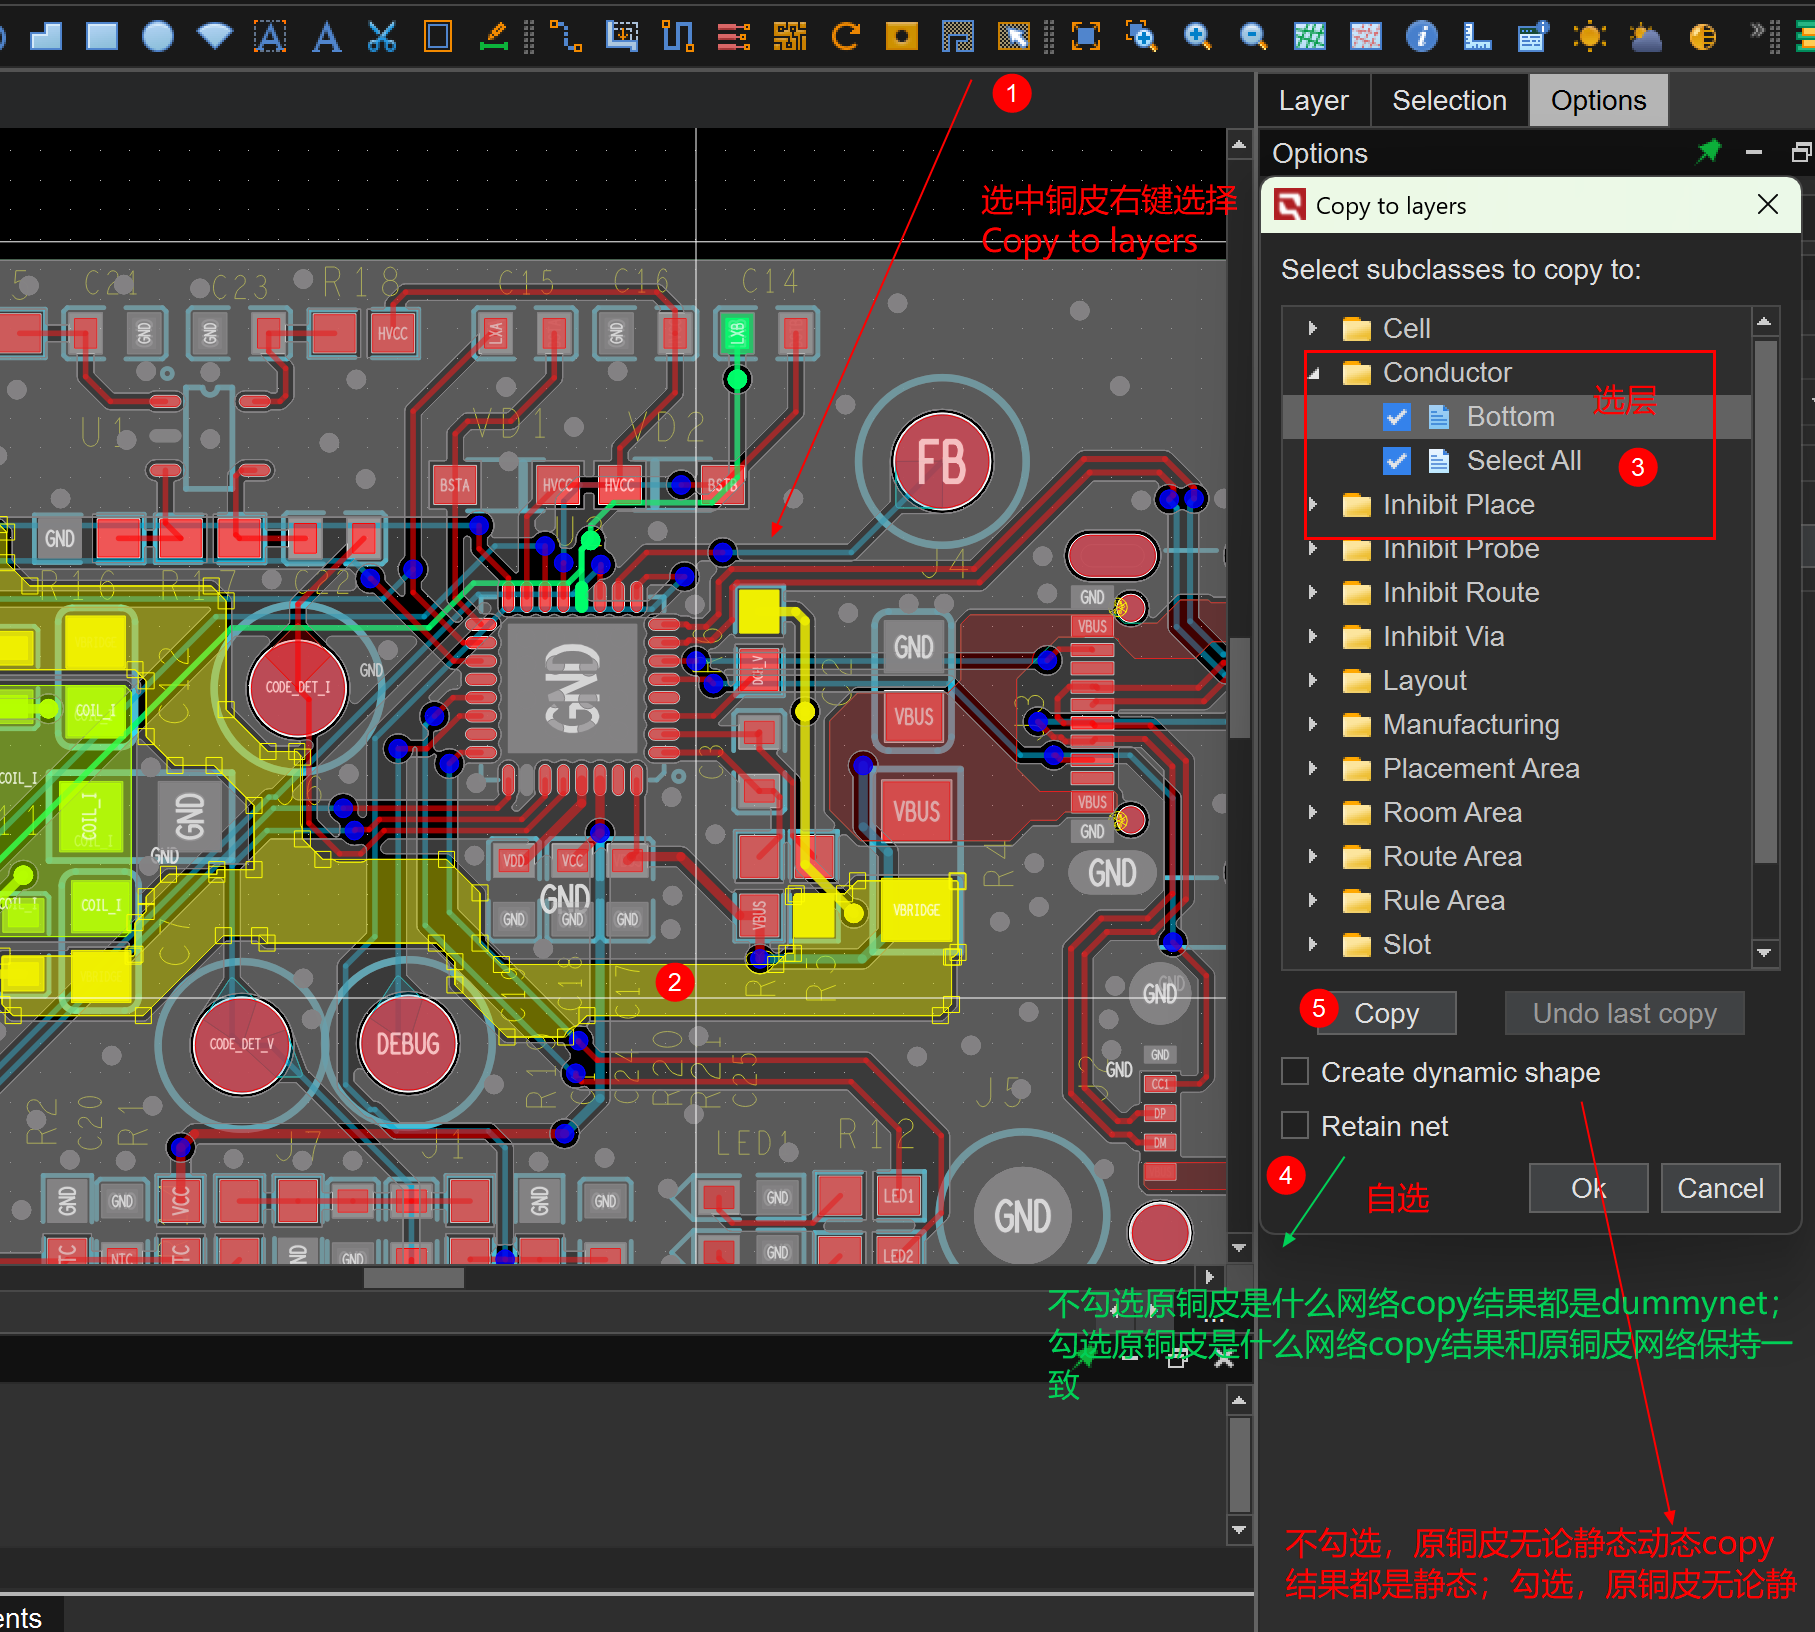This screenshot has width=1815, height=1632.
Task: Click the zoom fit icon
Action: [x=1085, y=37]
